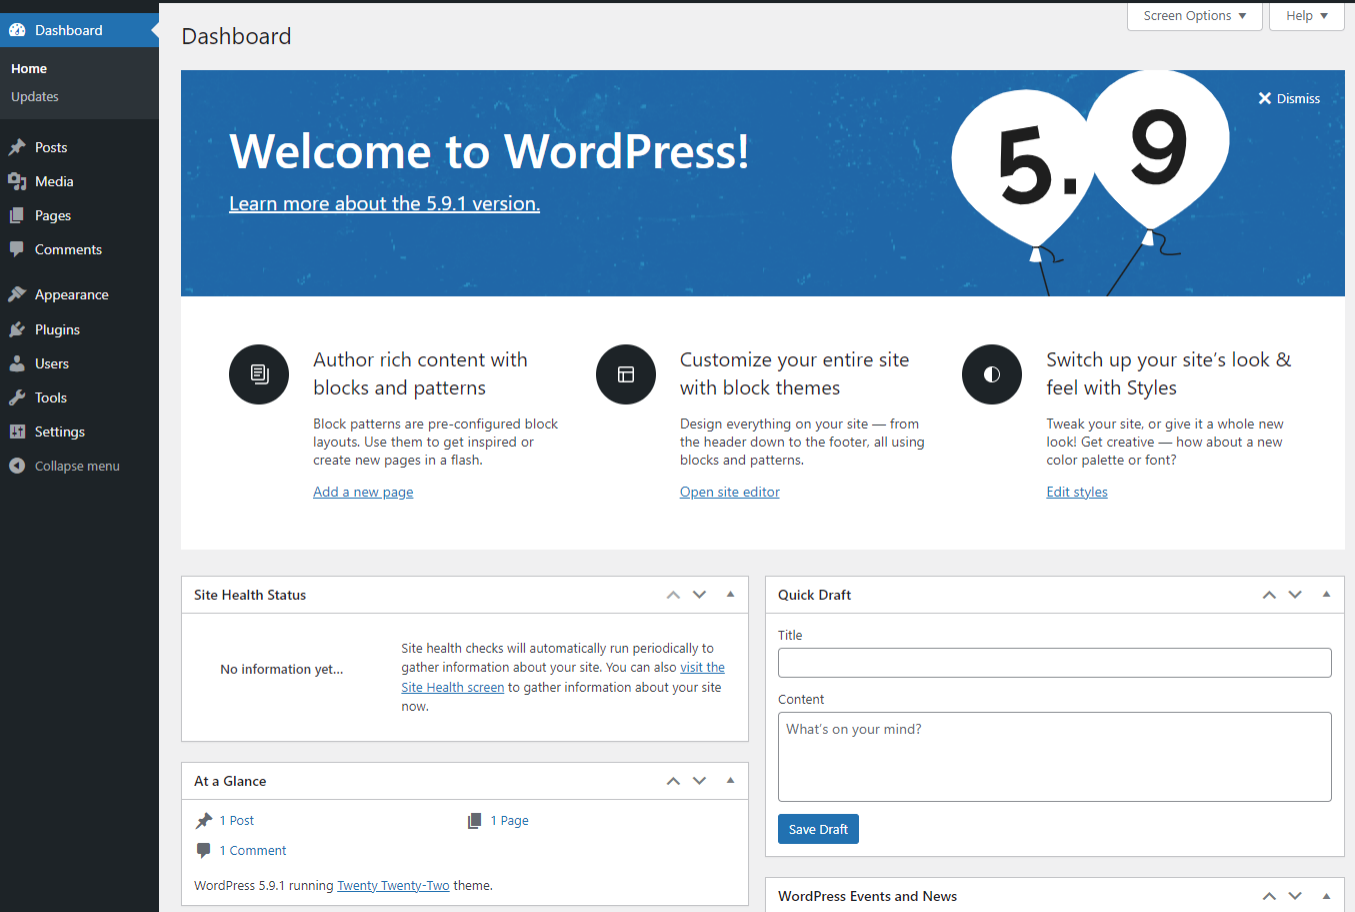
Task: Click the Dismiss X icon on welcome panel
Action: point(1265,98)
